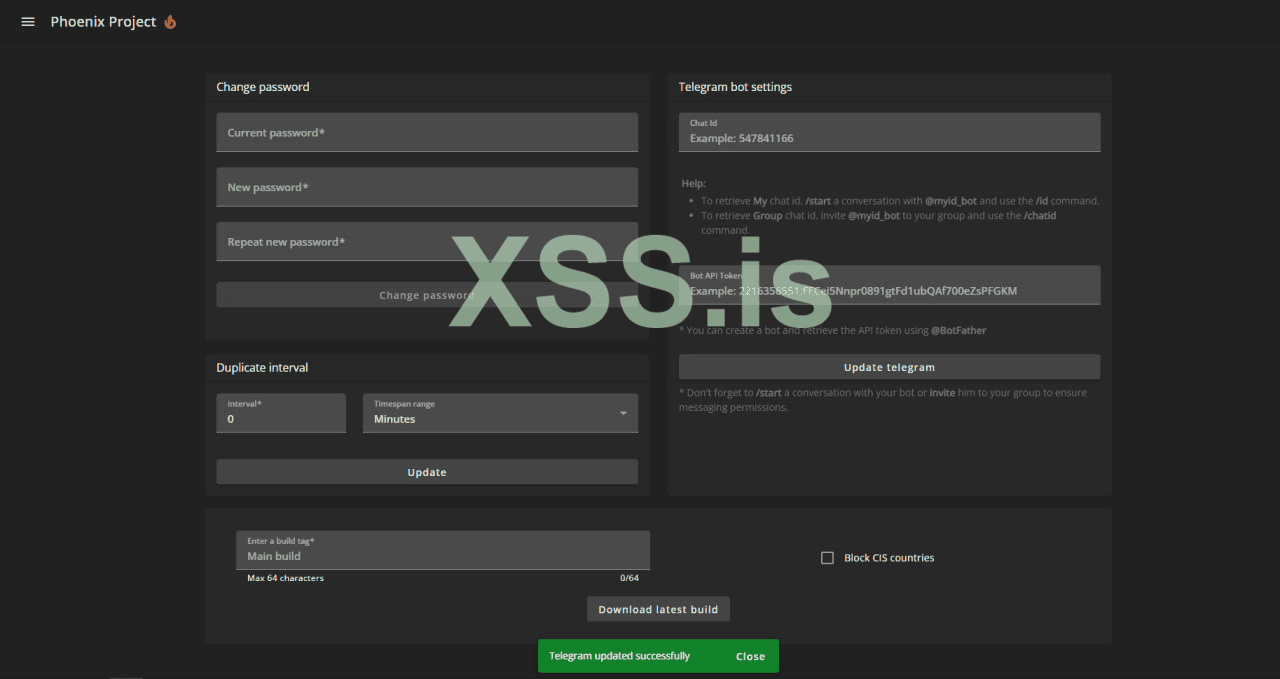Focus the Interval number field
Screen dimensions: 1280x679
pyautogui.click(x=281, y=413)
